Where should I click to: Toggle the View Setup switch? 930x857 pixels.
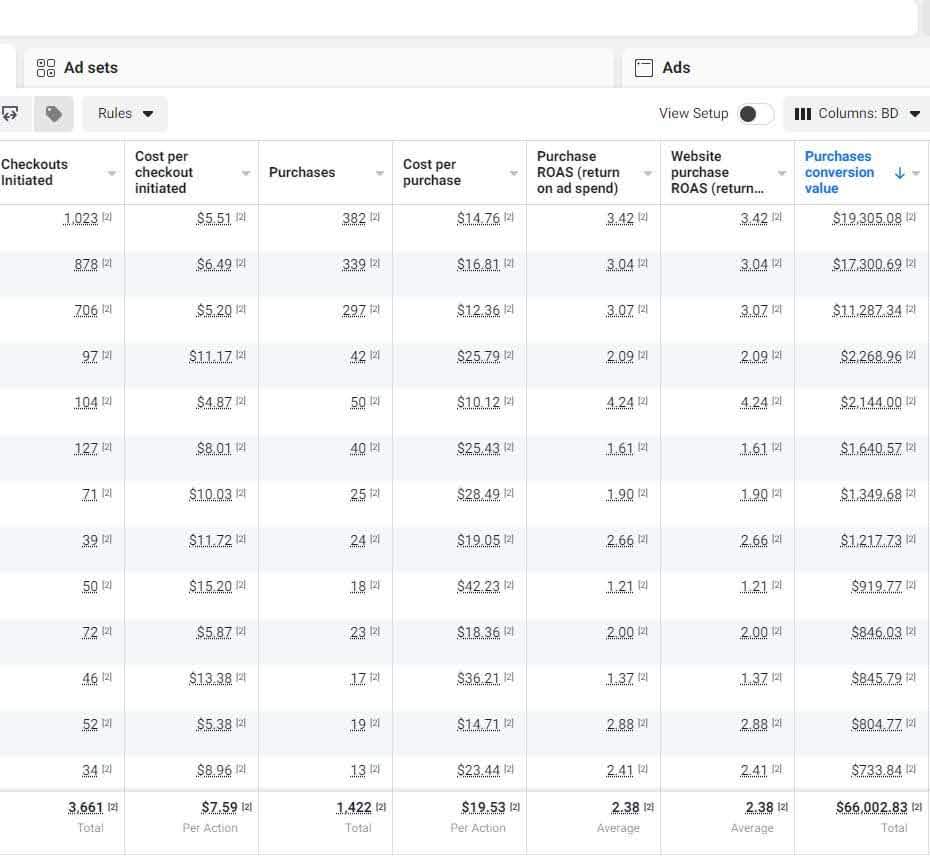point(755,114)
